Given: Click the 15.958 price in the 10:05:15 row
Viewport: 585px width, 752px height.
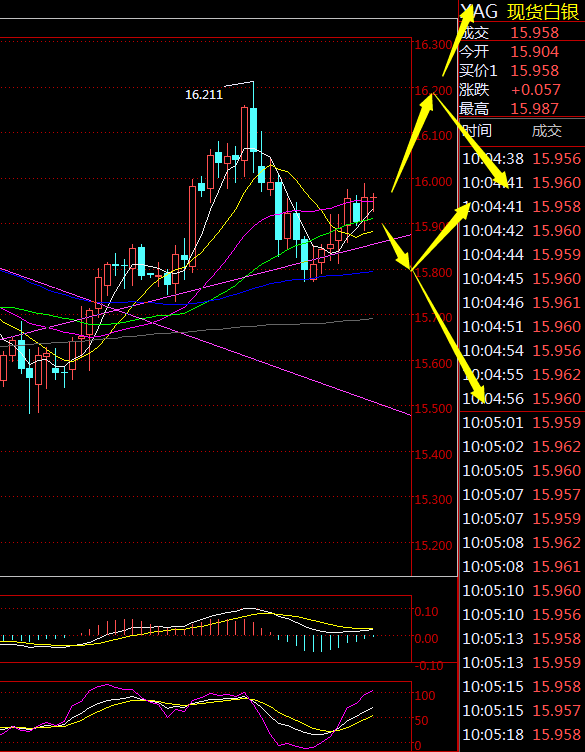Looking at the screenshot, I should click(x=557, y=686).
